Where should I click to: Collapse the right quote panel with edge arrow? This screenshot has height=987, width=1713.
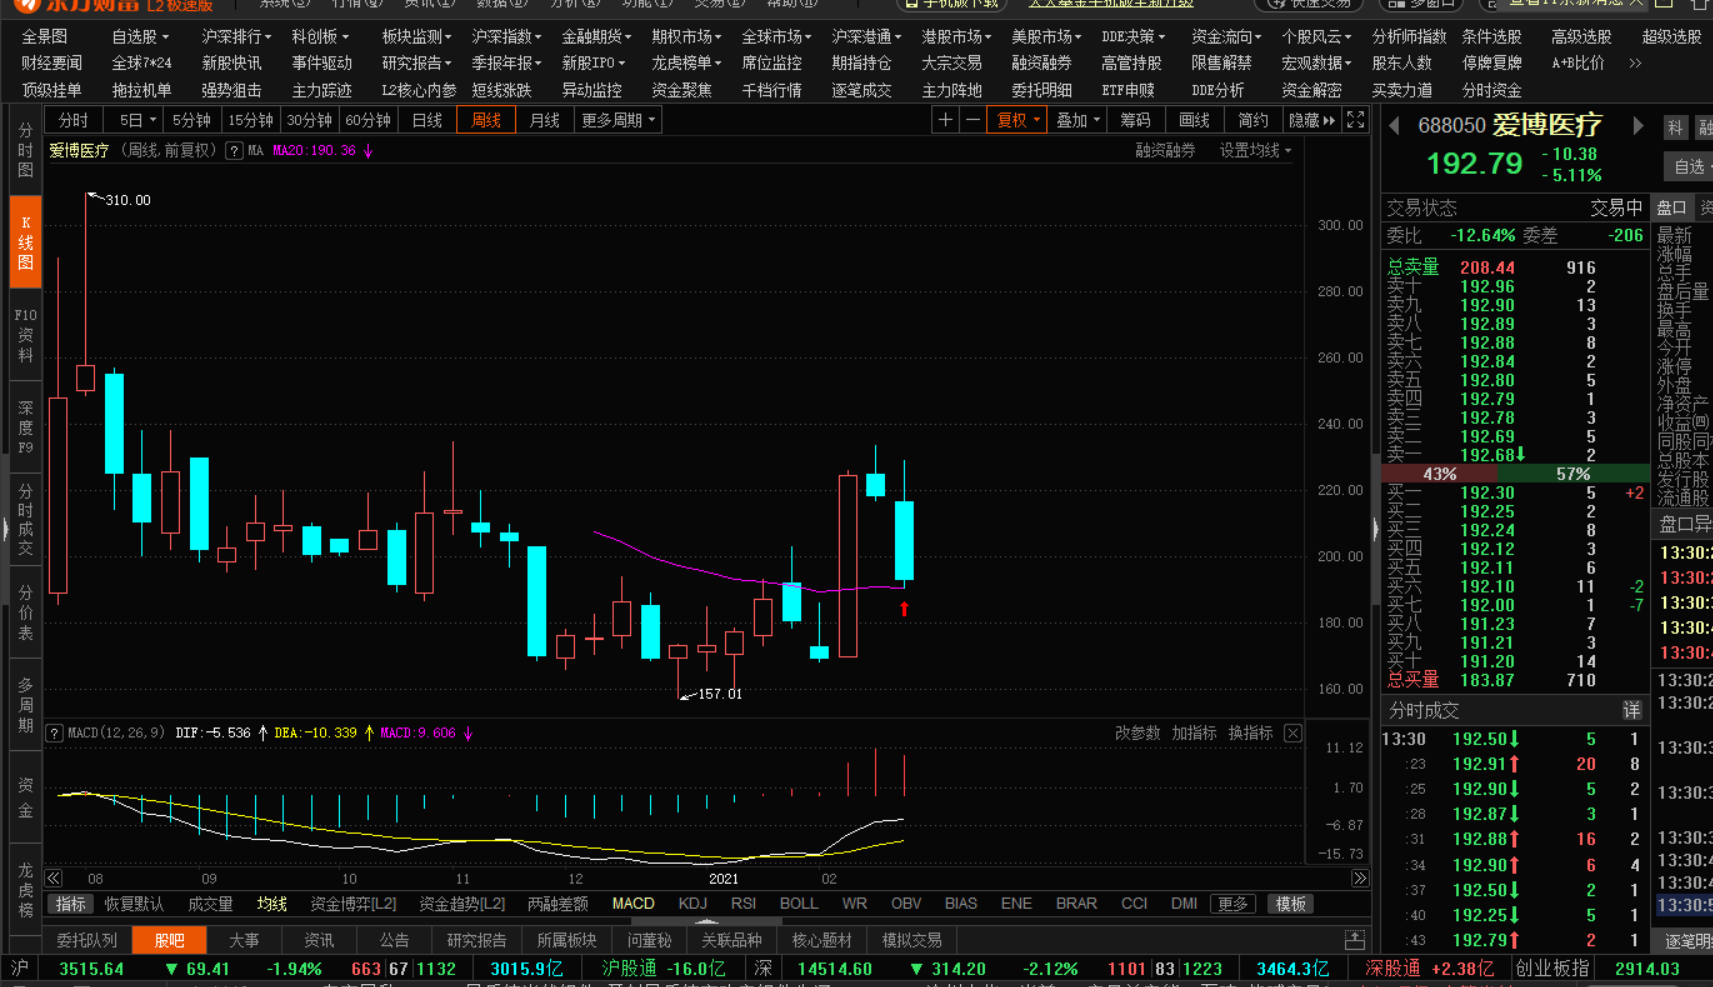click(x=1376, y=528)
